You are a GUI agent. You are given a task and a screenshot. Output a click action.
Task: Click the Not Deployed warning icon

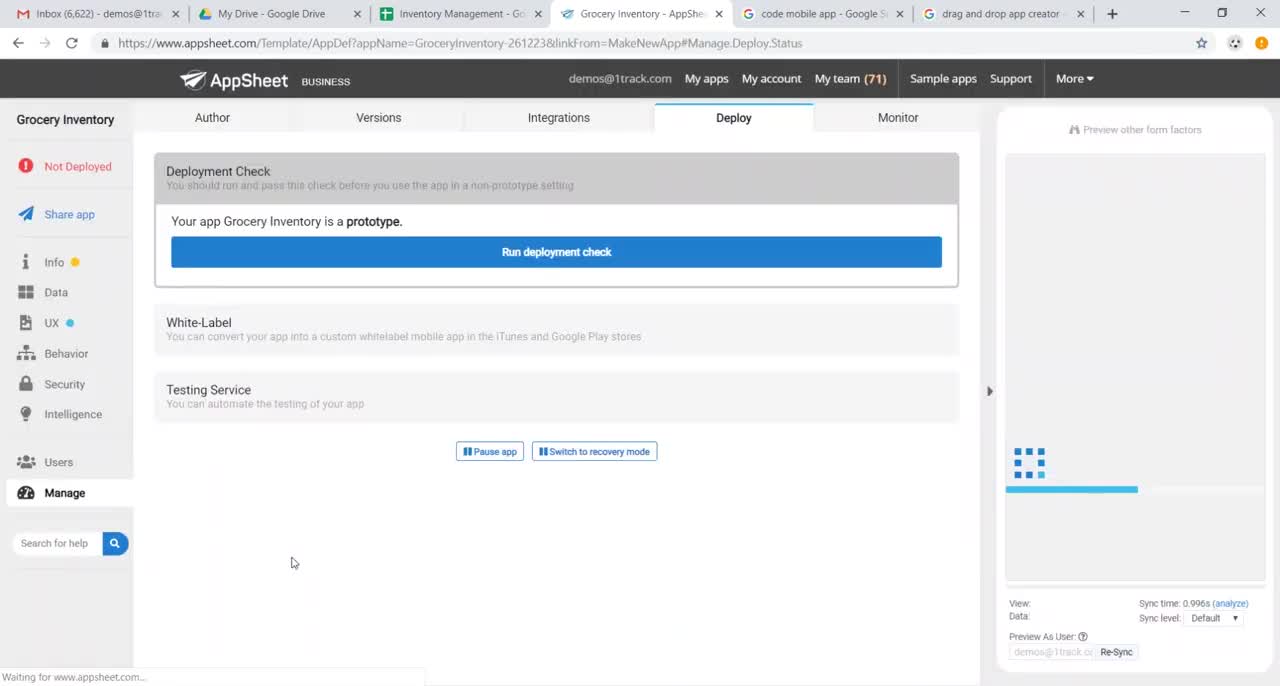pyautogui.click(x=26, y=166)
